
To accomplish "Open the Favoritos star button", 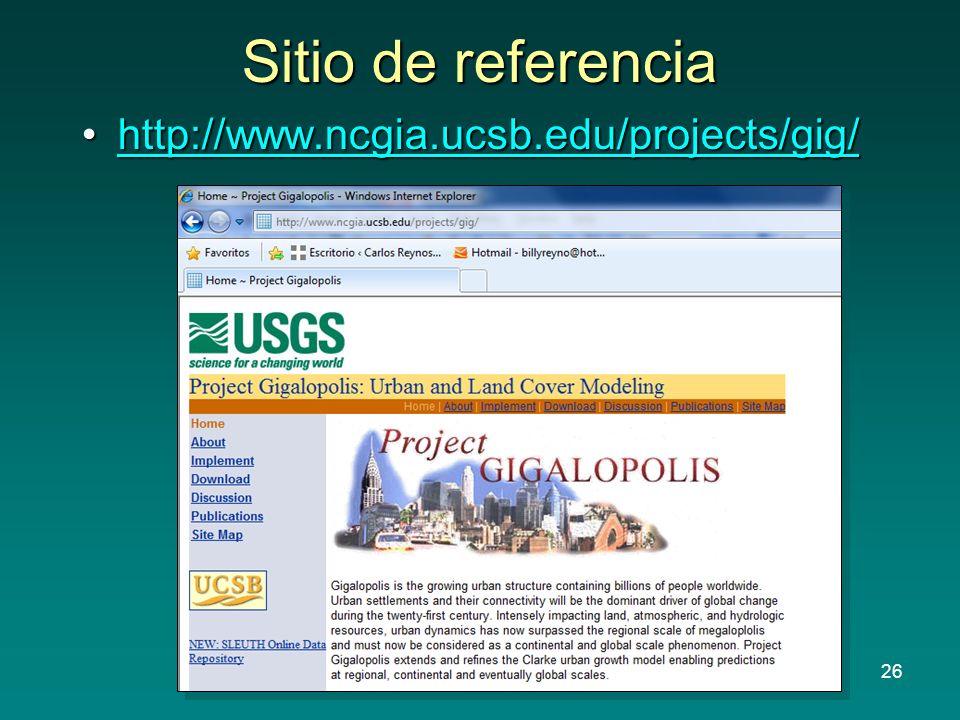I will coord(218,252).
